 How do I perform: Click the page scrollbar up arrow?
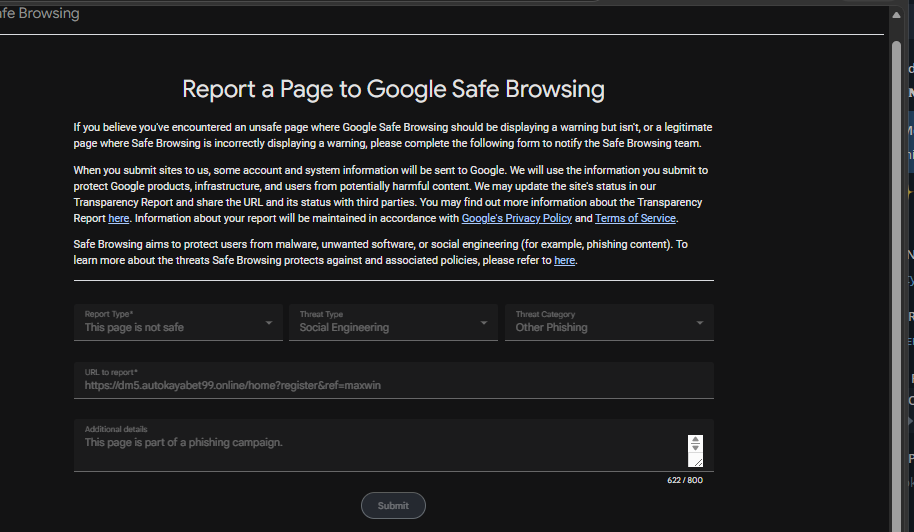pos(897,15)
